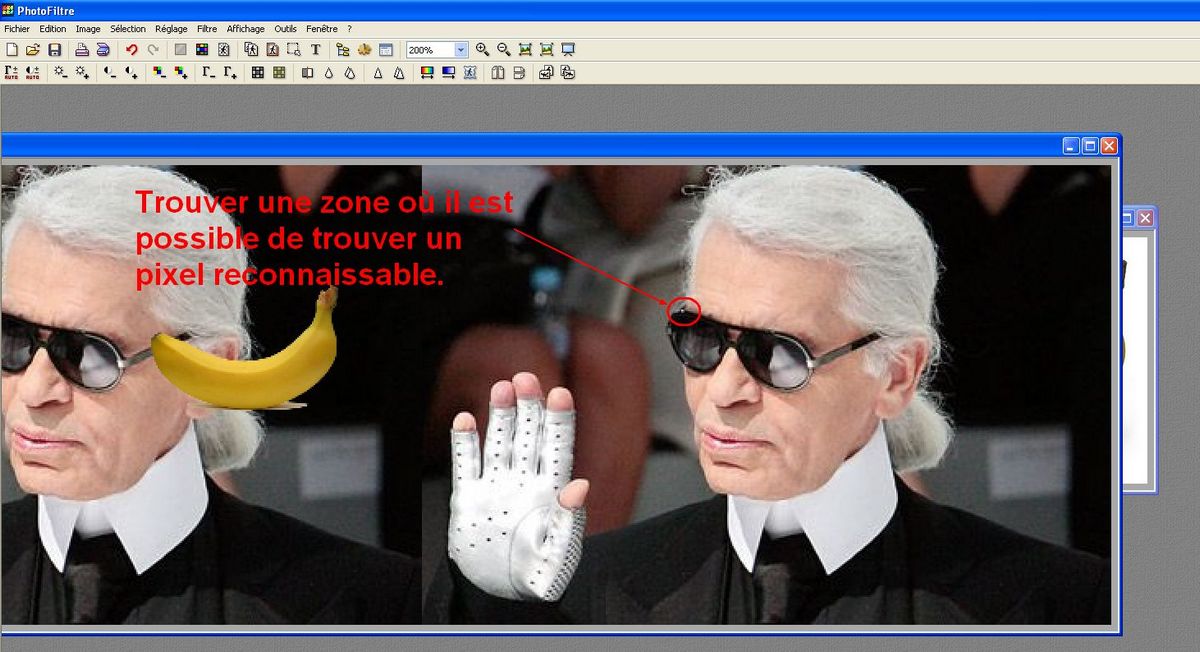This screenshot has height=652, width=1200.
Task: Open the Réglage menu
Action: 171,29
